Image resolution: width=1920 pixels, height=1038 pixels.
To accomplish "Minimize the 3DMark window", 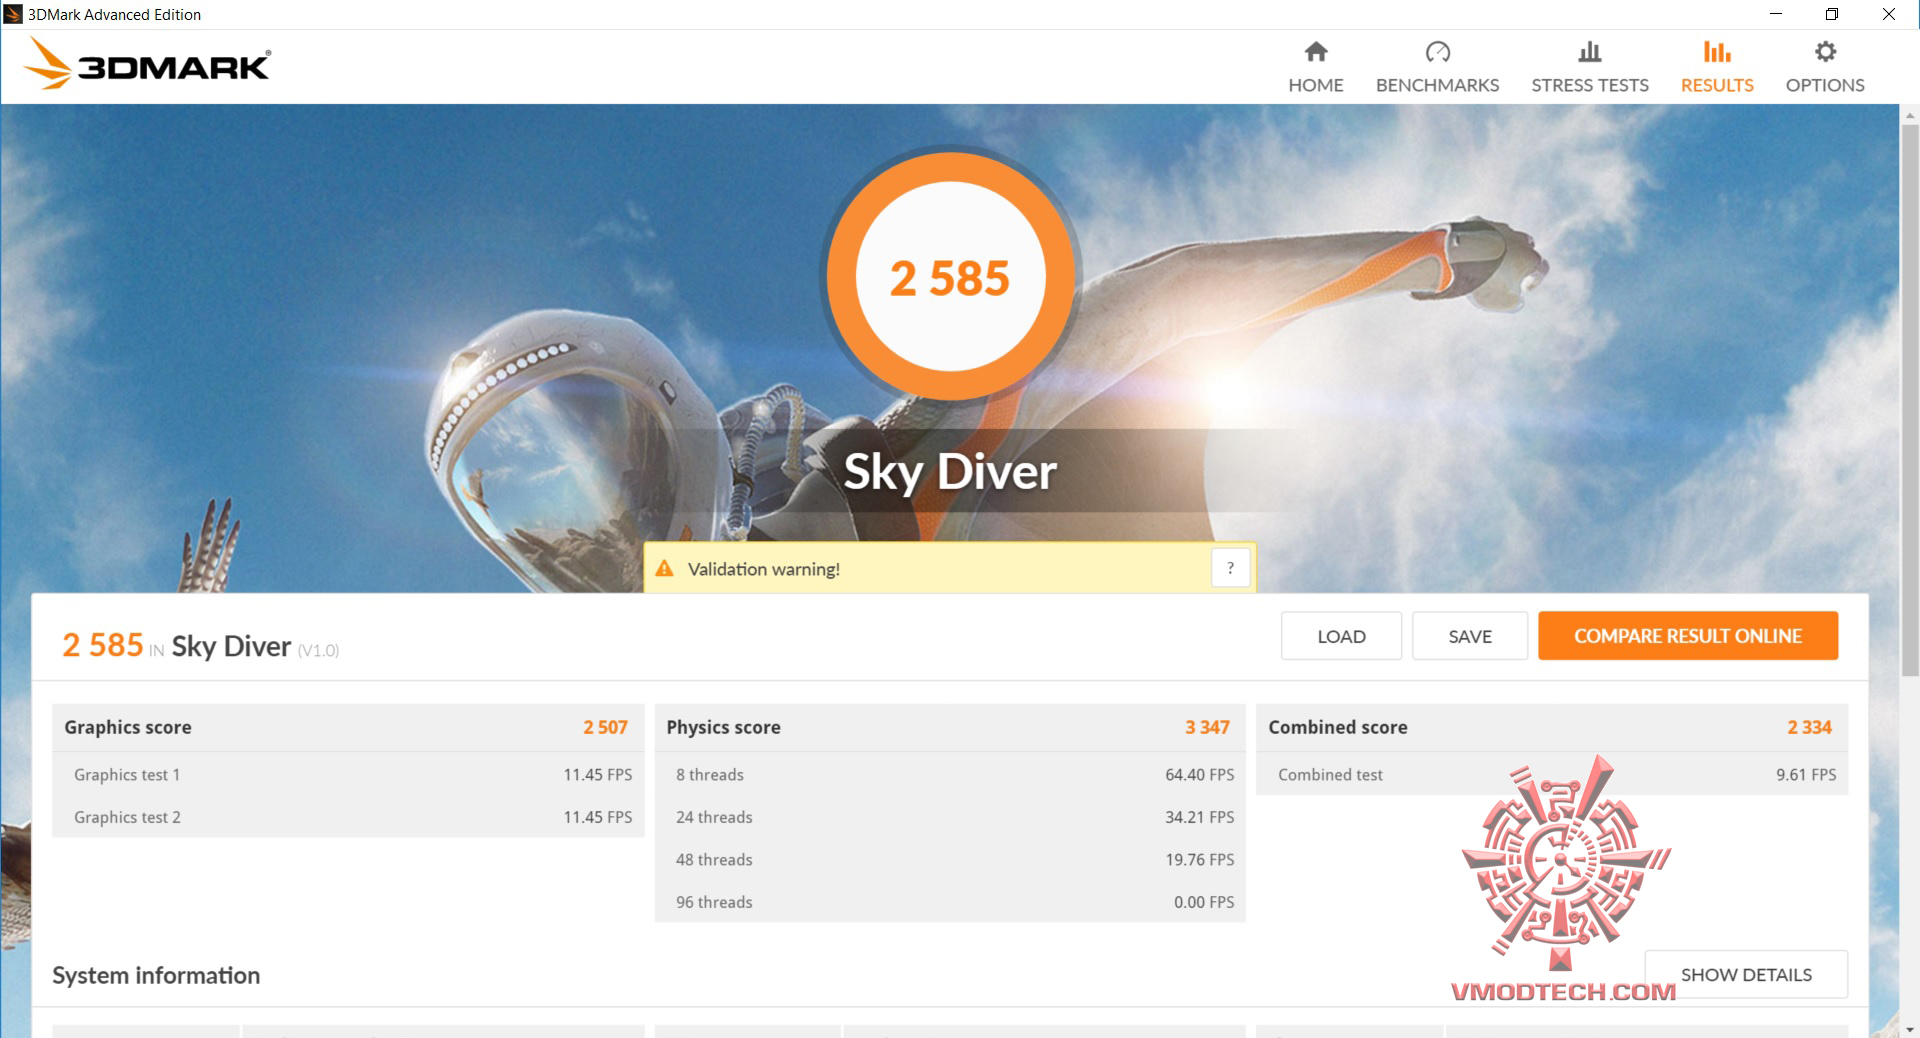I will tap(1776, 14).
